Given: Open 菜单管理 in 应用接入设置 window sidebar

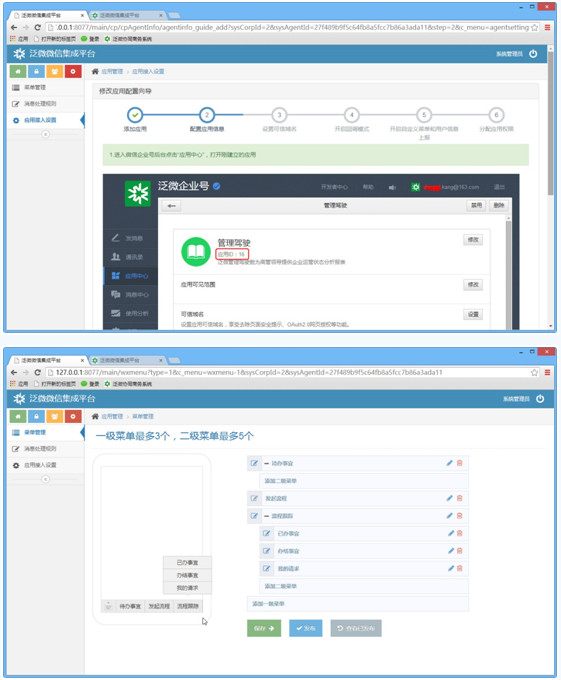Looking at the screenshot, I should click(x=46, y=88).
